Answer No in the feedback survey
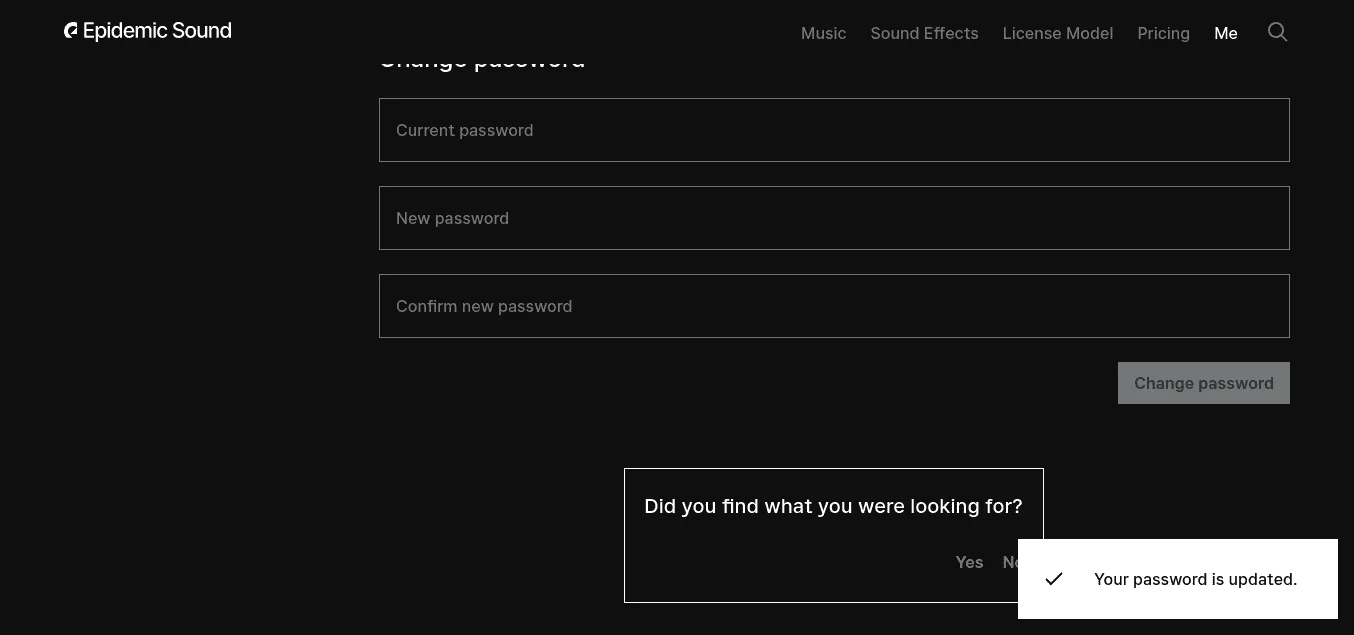Image resolution: width=1354 pixels, height=635 pixels. (x=1010, y=562)
